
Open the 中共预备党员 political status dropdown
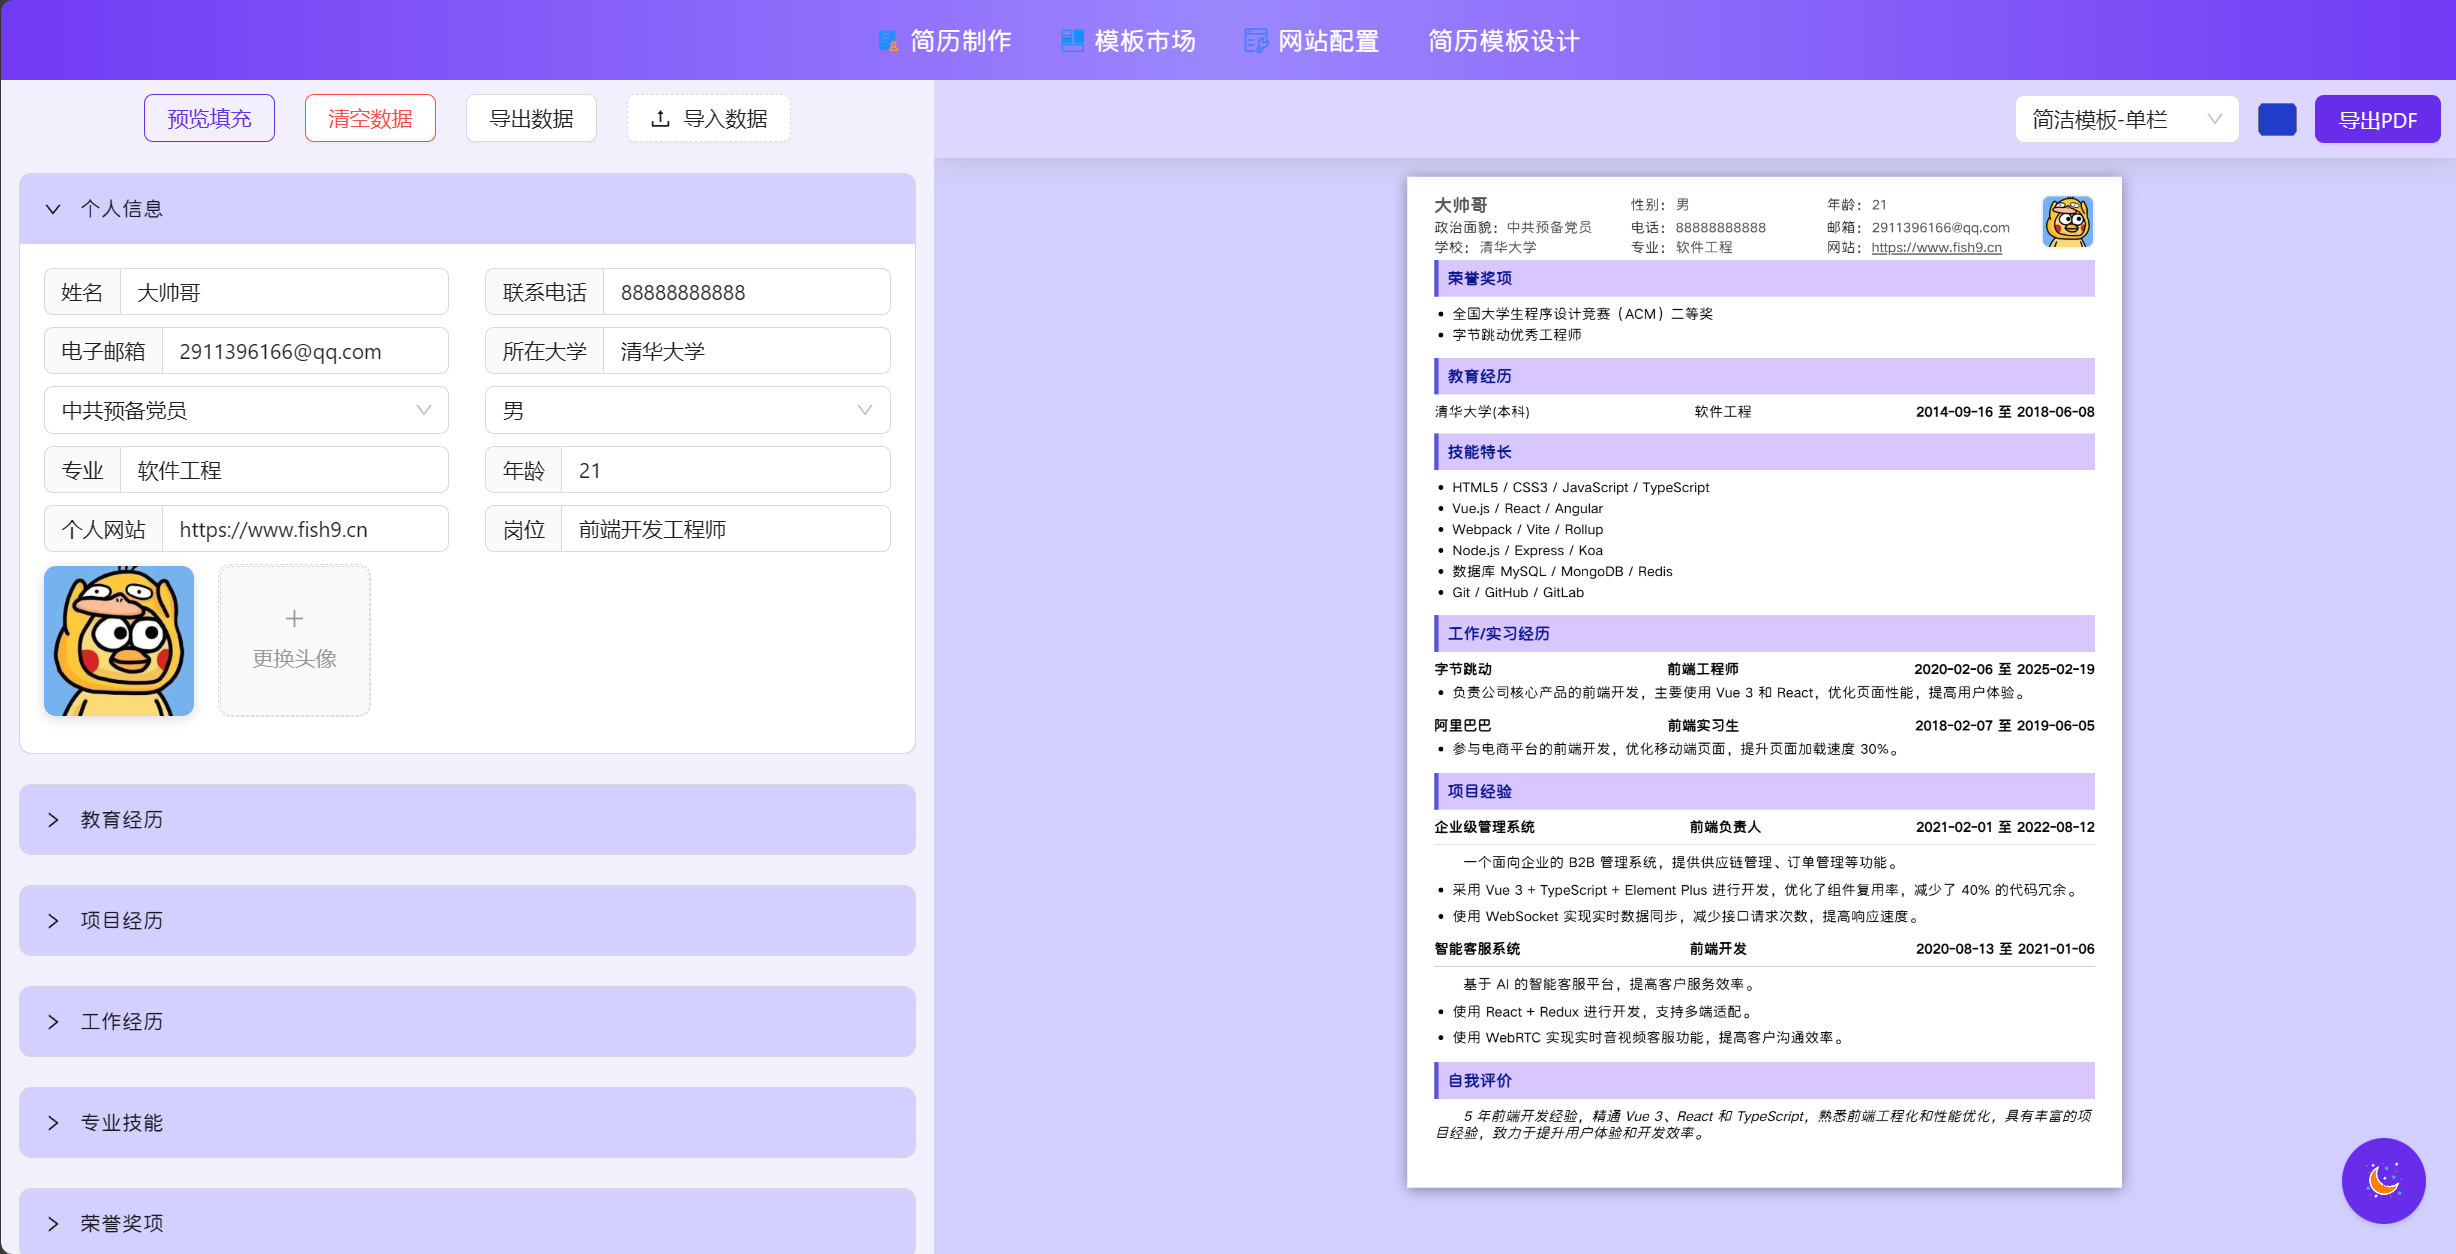point(246,411)
